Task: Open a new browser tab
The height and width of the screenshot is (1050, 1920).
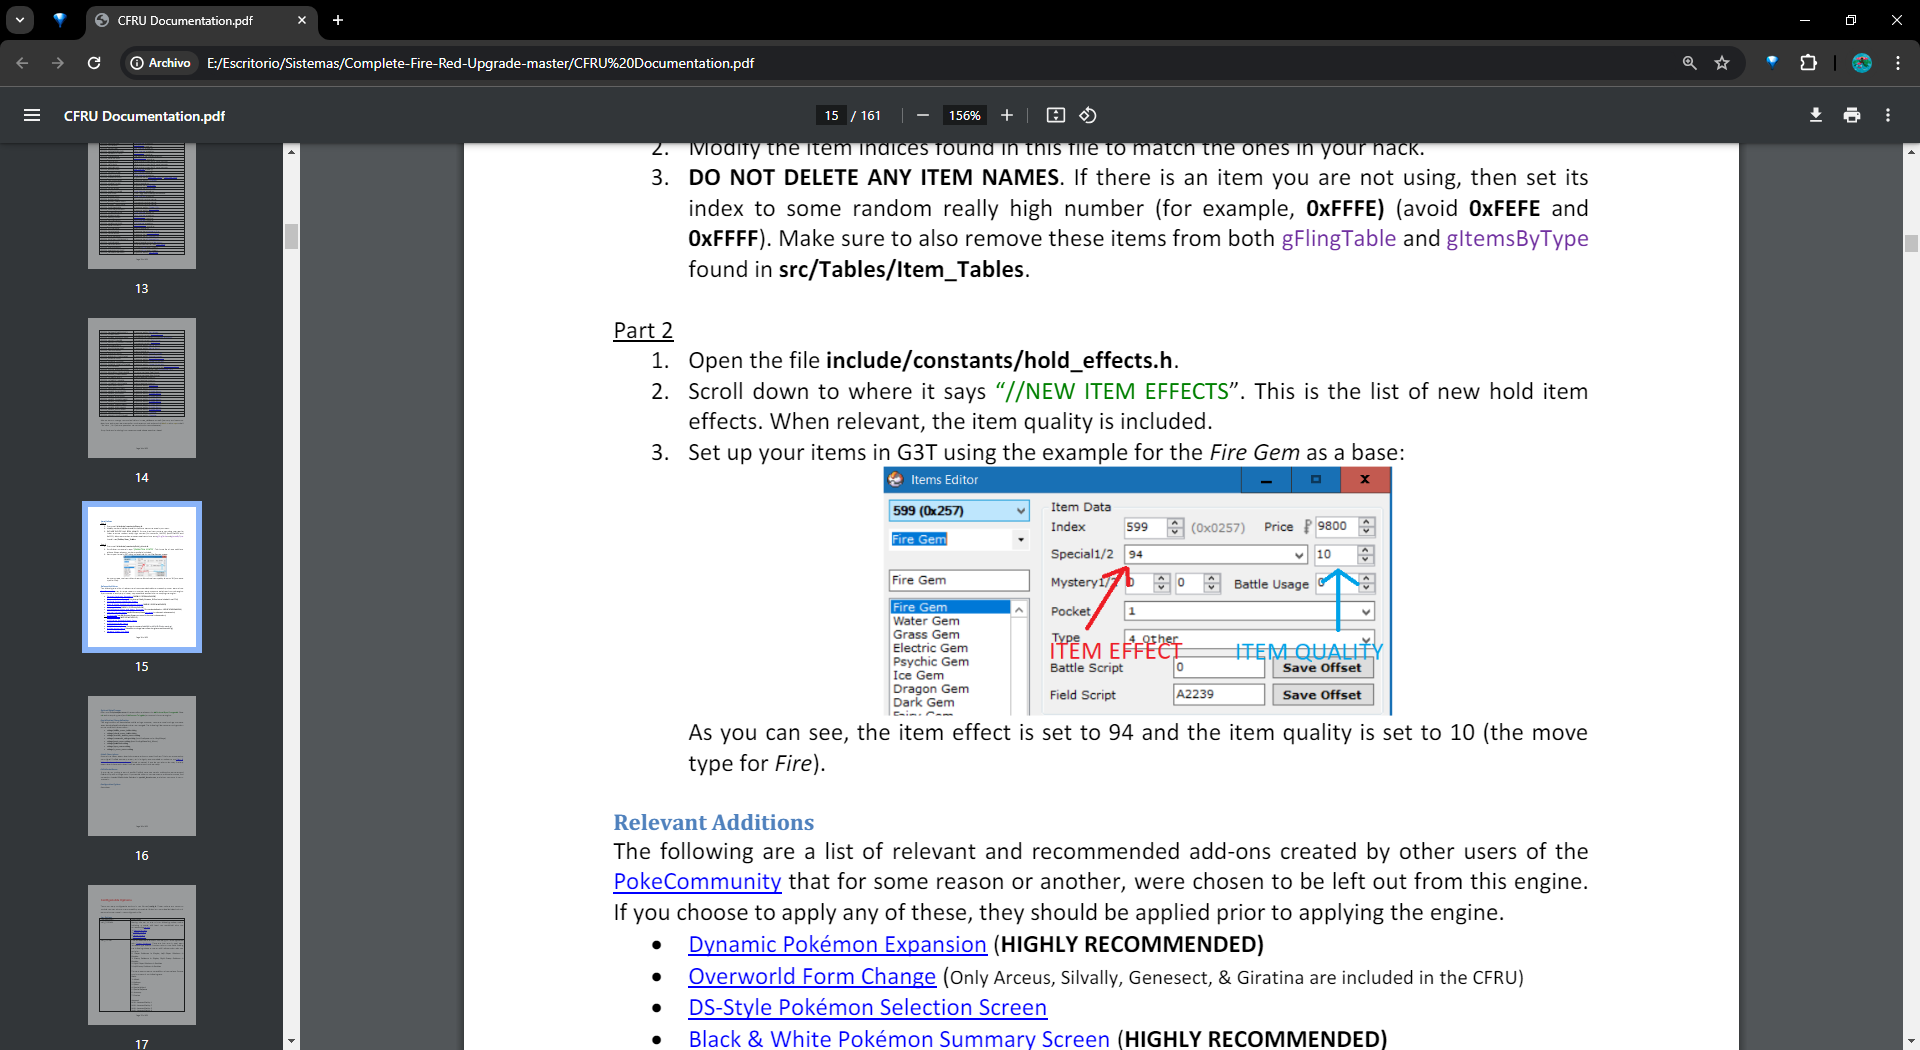Action: pos(338,20)
